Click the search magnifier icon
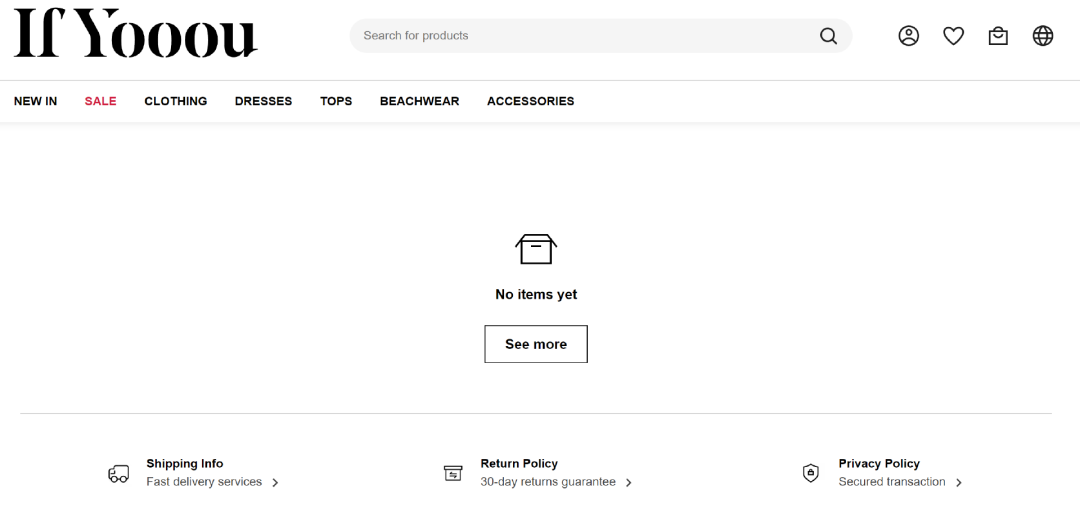This screenshot has width=1080, height=530. coord(829,36)
